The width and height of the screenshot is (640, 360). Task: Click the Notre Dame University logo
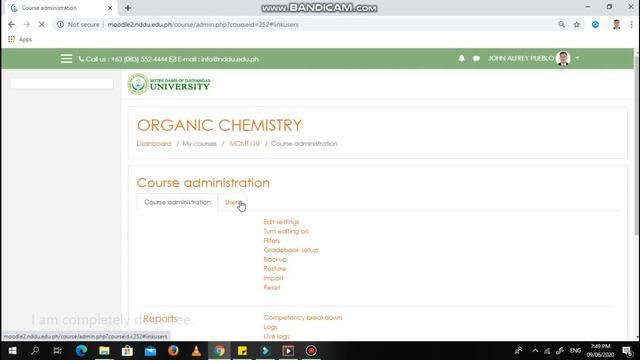click(x=169, y=84)
